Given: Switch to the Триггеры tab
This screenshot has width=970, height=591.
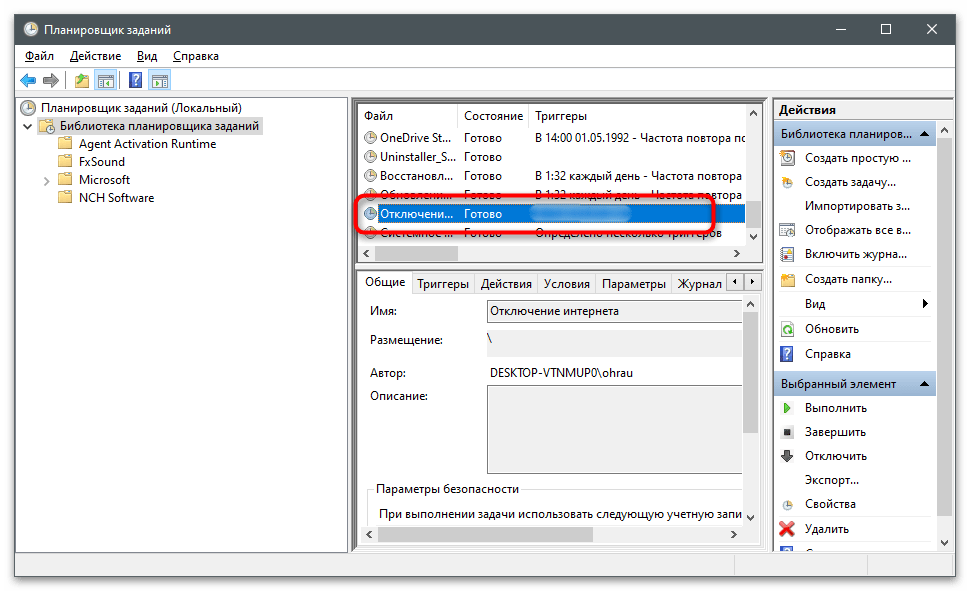Looking at the screenshot, I should click(442, 283).
